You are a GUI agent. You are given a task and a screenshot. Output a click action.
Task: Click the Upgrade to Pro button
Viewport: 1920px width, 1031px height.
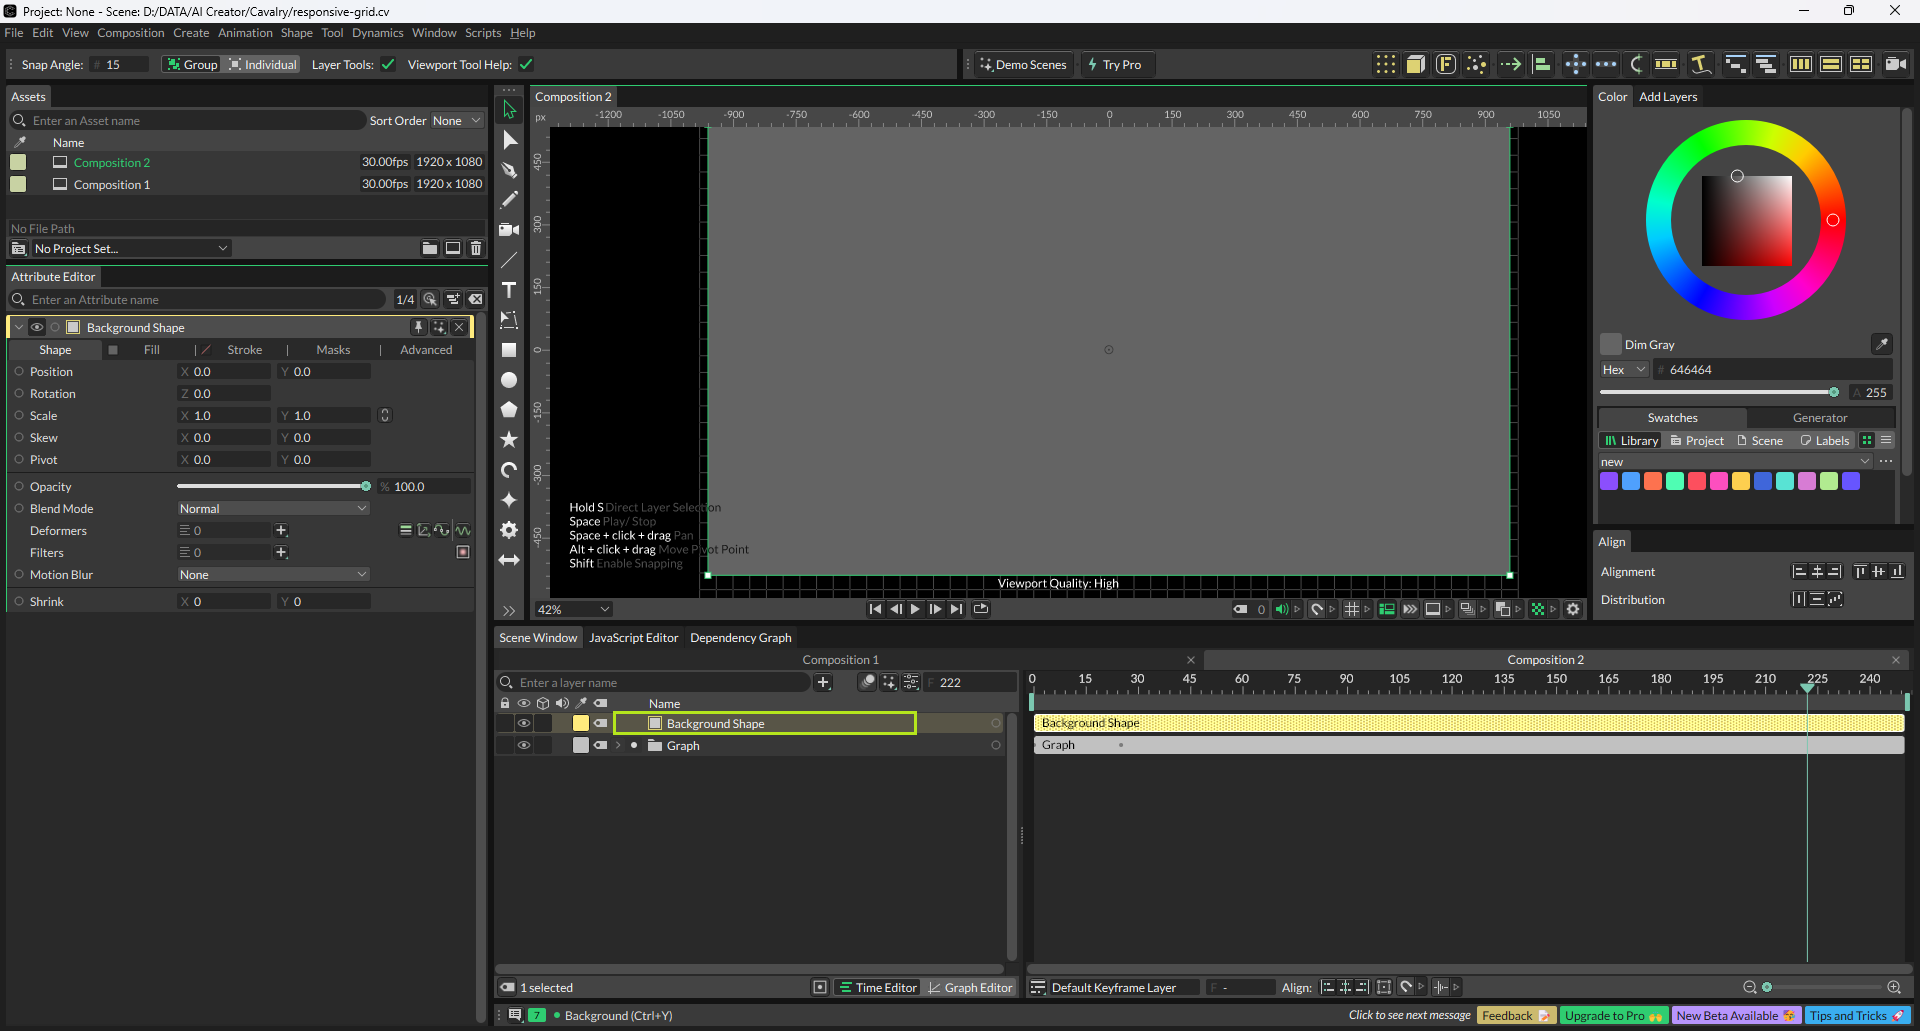[1612, 1016]
